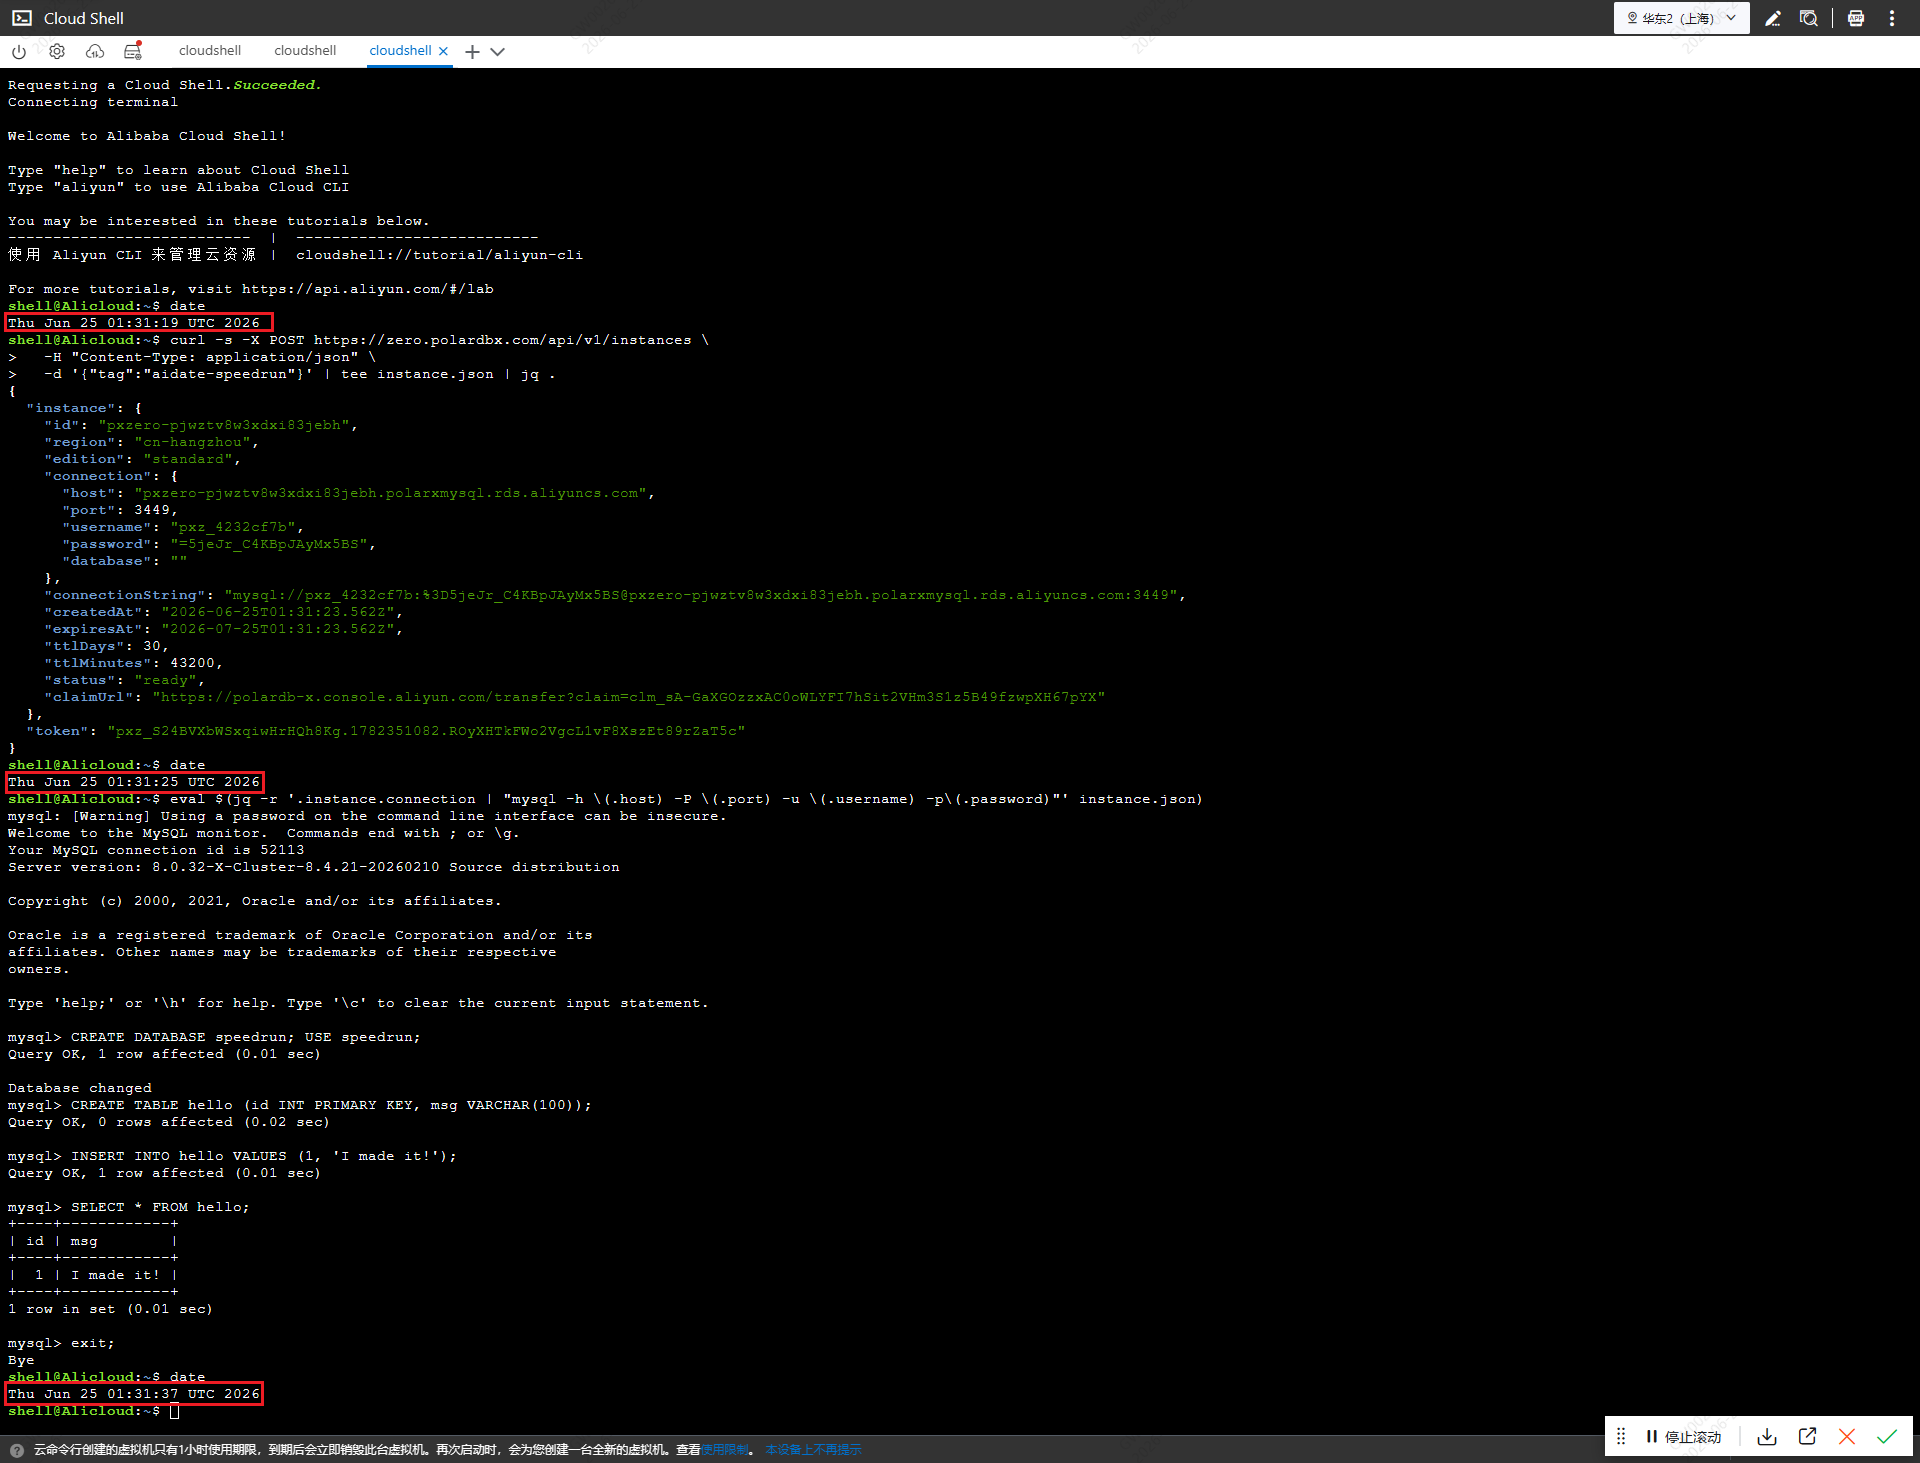The width and height of the screenshot is (1920, 1463).
Task: Click the "I made it!" table cell
Action: click(115, 1275)
